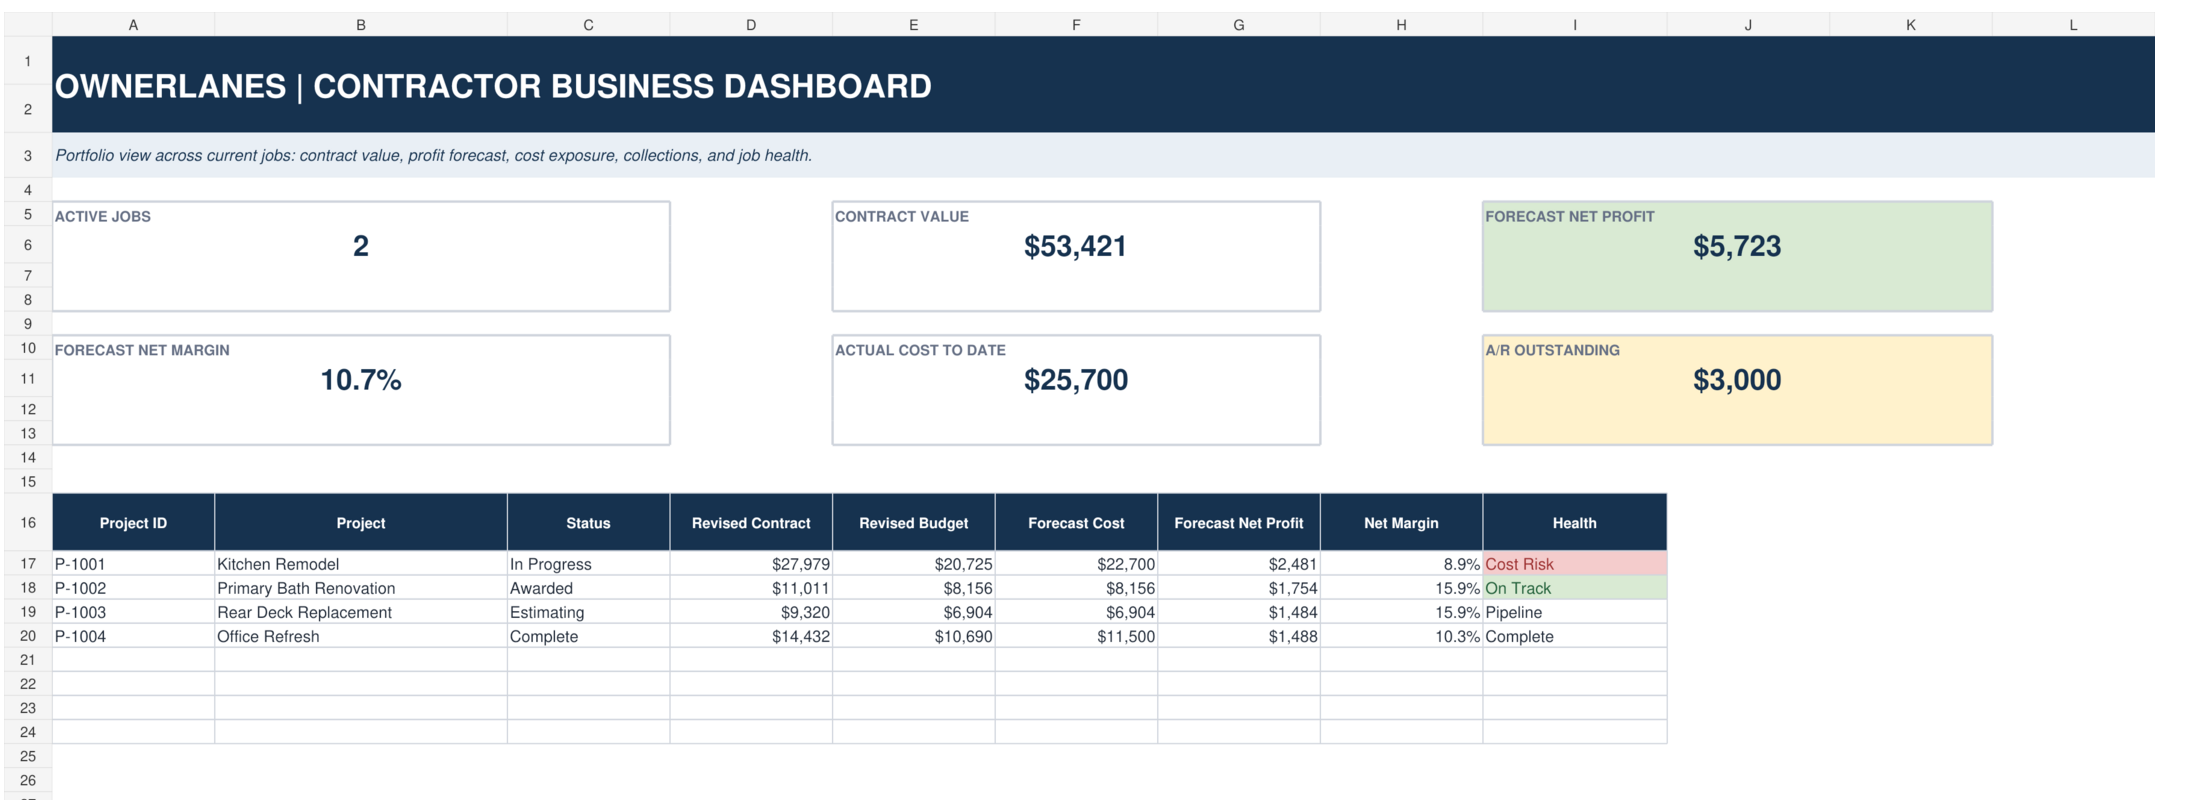Click the "Project ID" table header
The image size is (2200, 800).
[x=133, y=523]
